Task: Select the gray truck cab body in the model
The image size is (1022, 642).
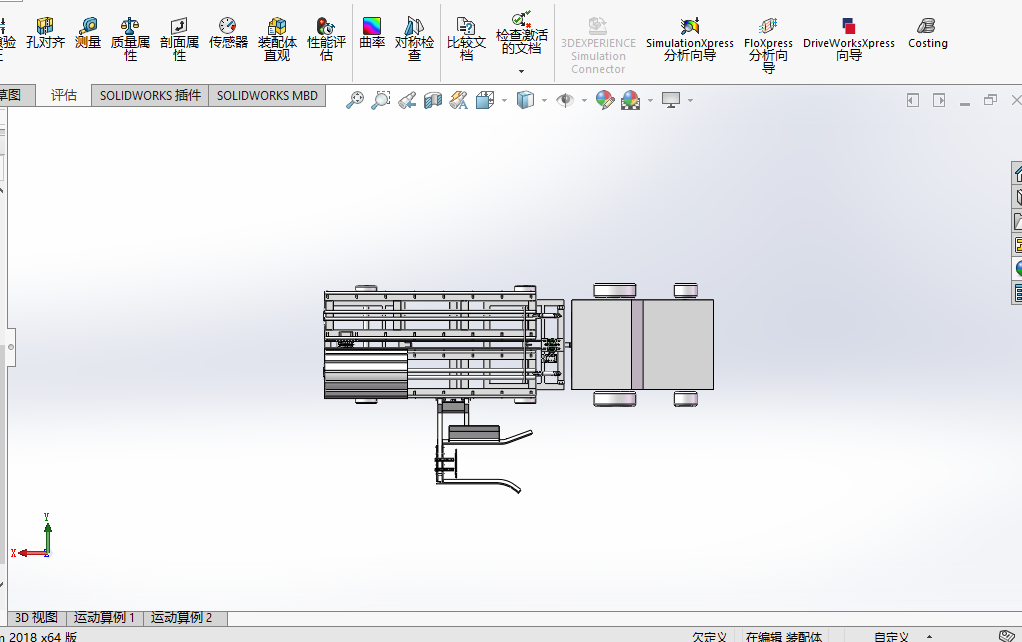Action: (x=642, y=344)
